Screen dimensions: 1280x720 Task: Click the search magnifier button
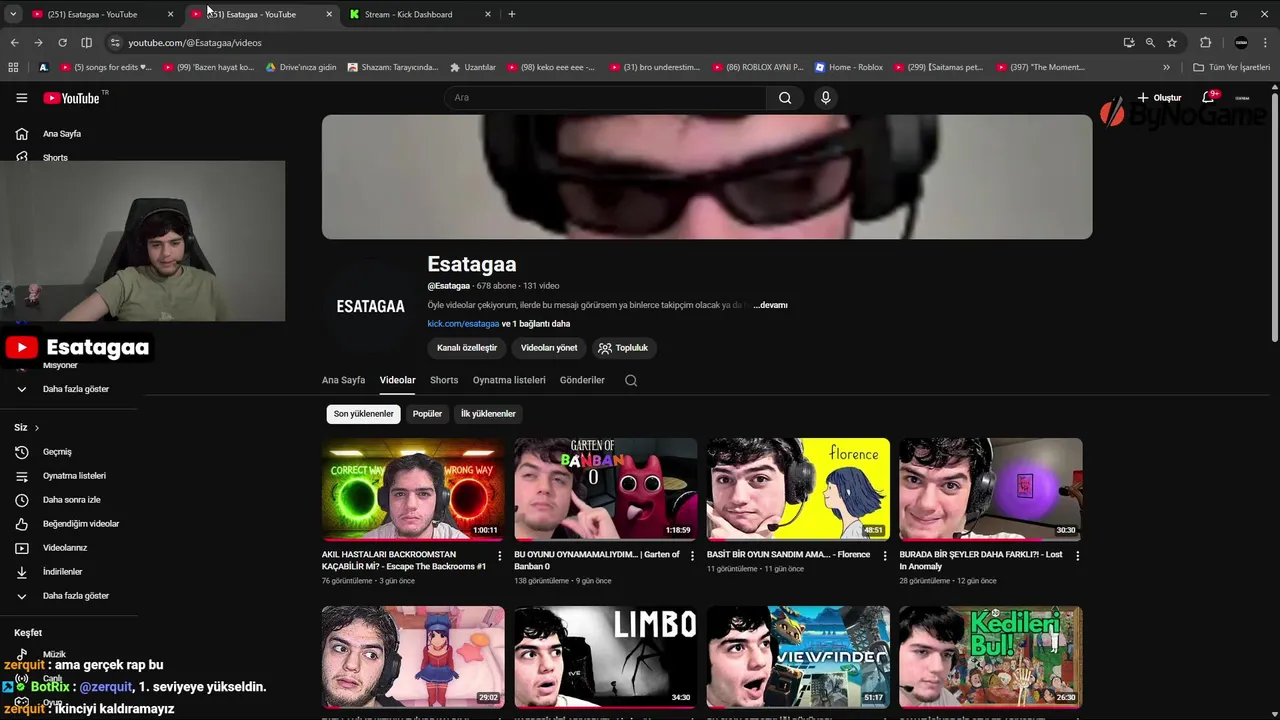click(785, 98)
